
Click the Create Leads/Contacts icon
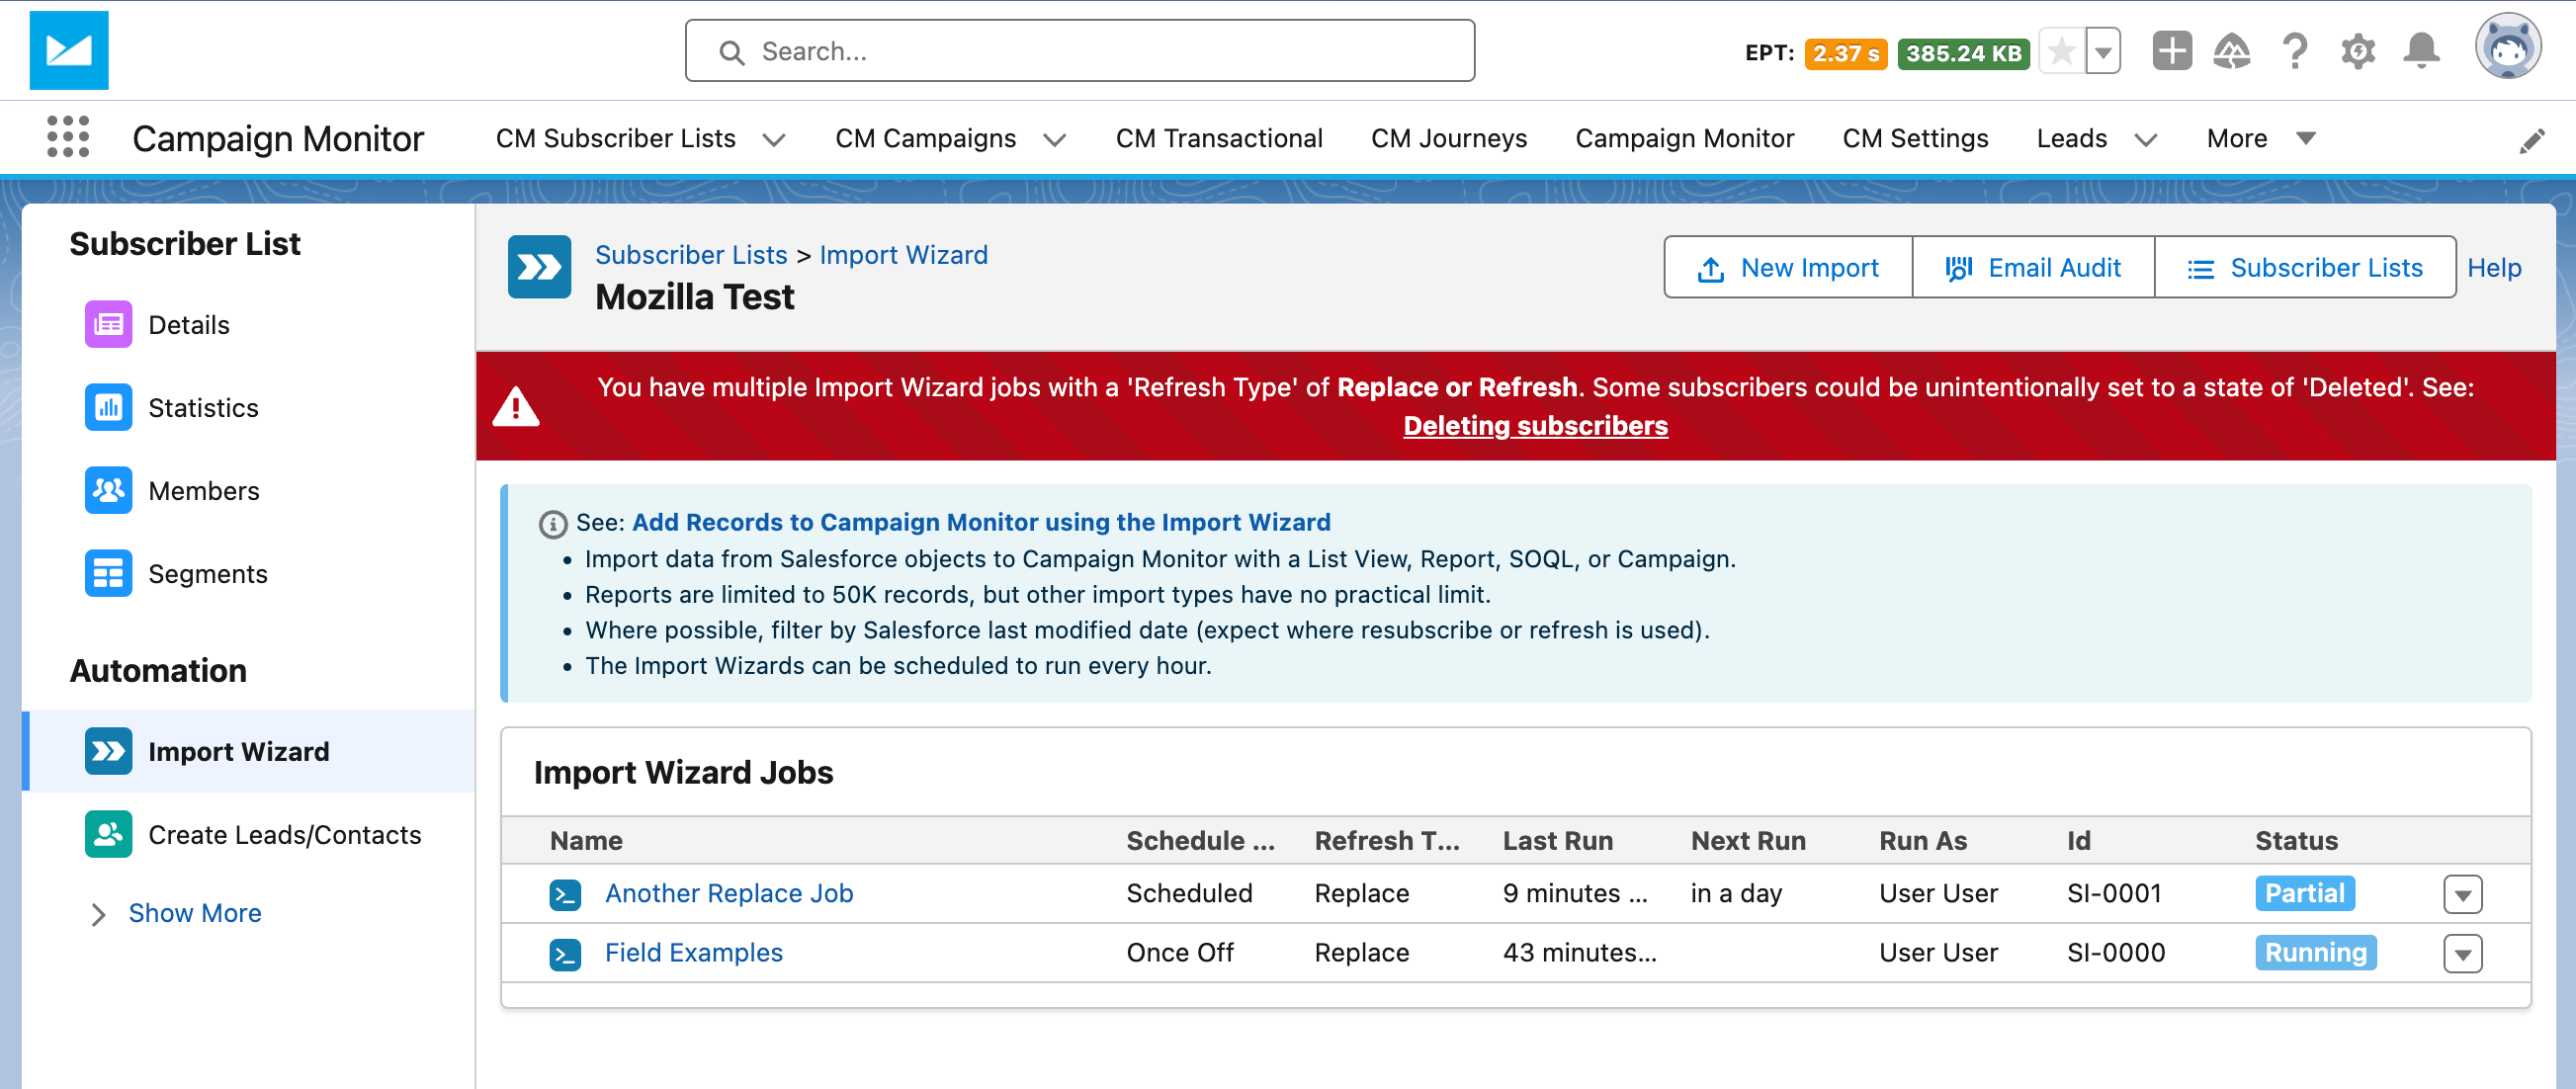(108, 834)
